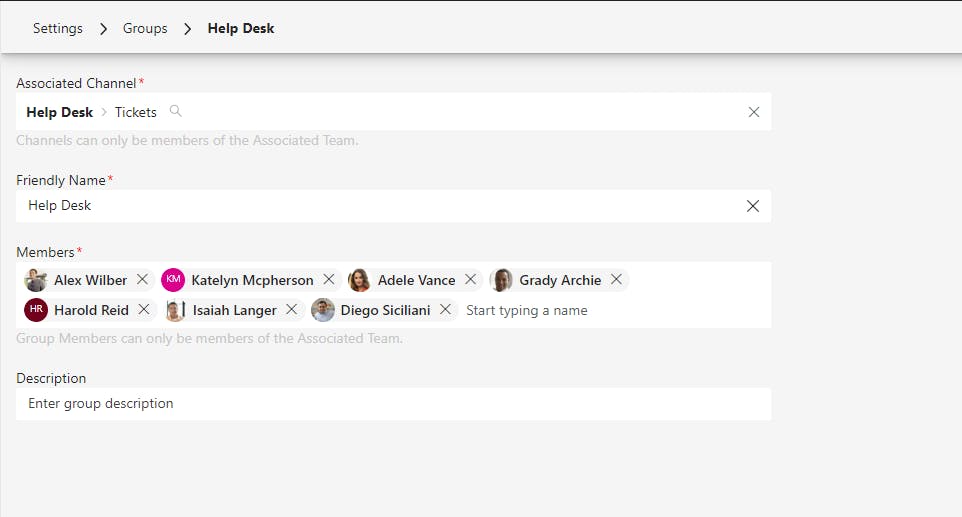Click Diego Siciliani's avatar photo
962x517 pixels.
tap(323, 310)
